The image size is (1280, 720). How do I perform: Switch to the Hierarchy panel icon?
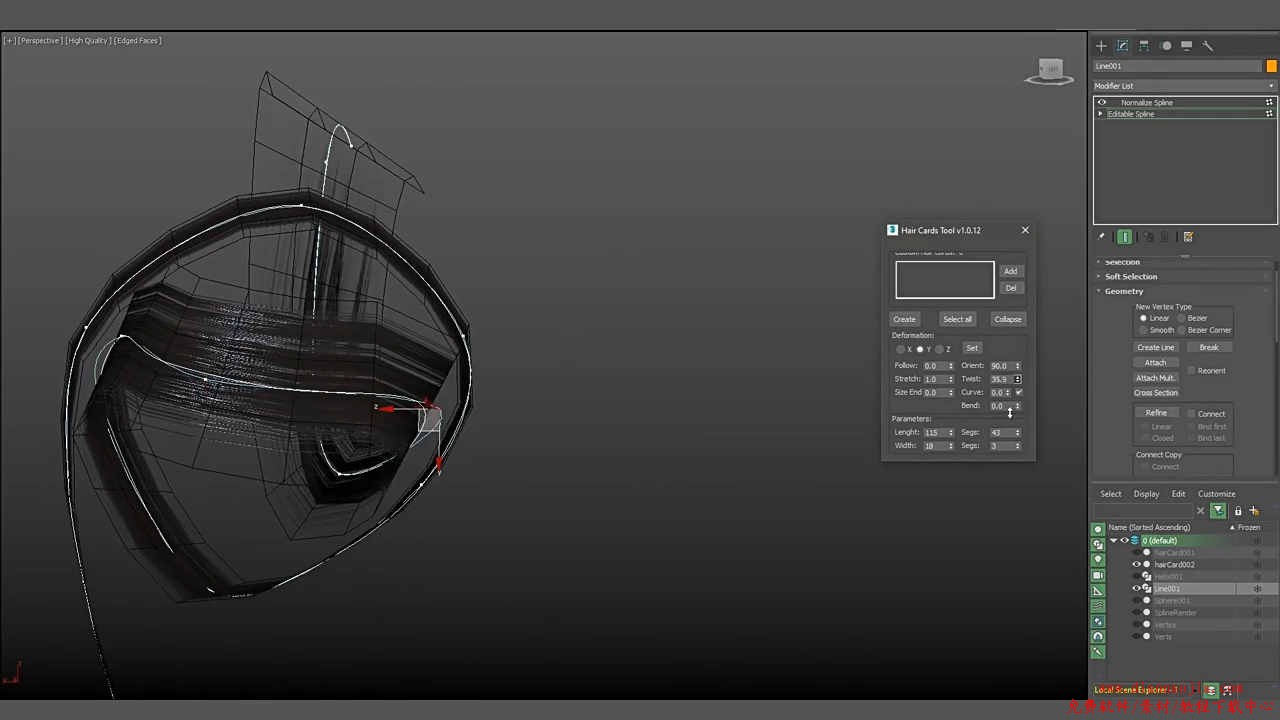(x=1144, y=46)
